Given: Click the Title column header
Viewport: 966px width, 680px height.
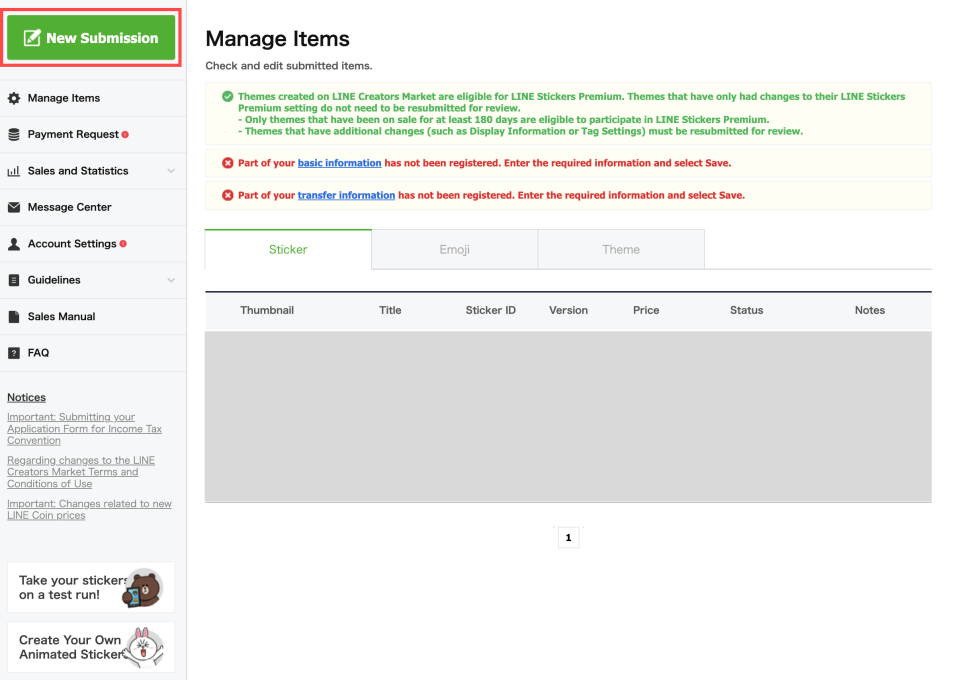Looking at the screenshot, I should [390, 310].
